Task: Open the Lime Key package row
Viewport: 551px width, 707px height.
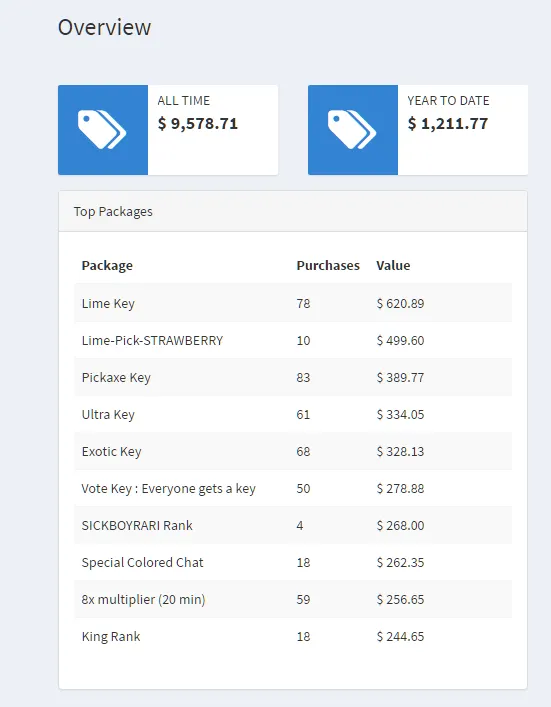Action: (293, 303)
